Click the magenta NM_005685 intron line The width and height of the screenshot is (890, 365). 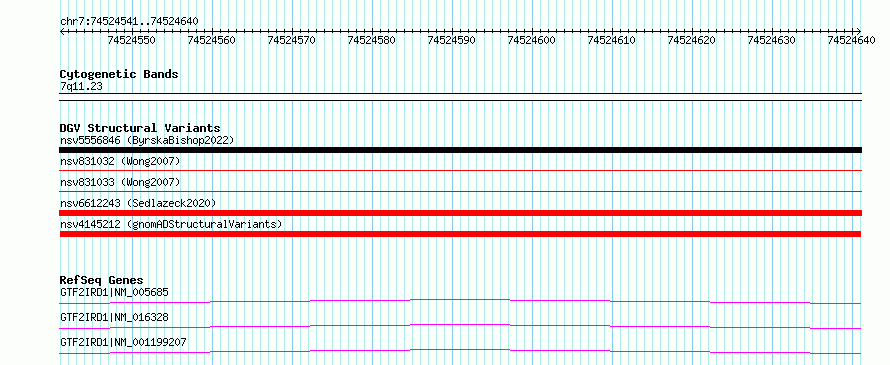tap(460, 301)
